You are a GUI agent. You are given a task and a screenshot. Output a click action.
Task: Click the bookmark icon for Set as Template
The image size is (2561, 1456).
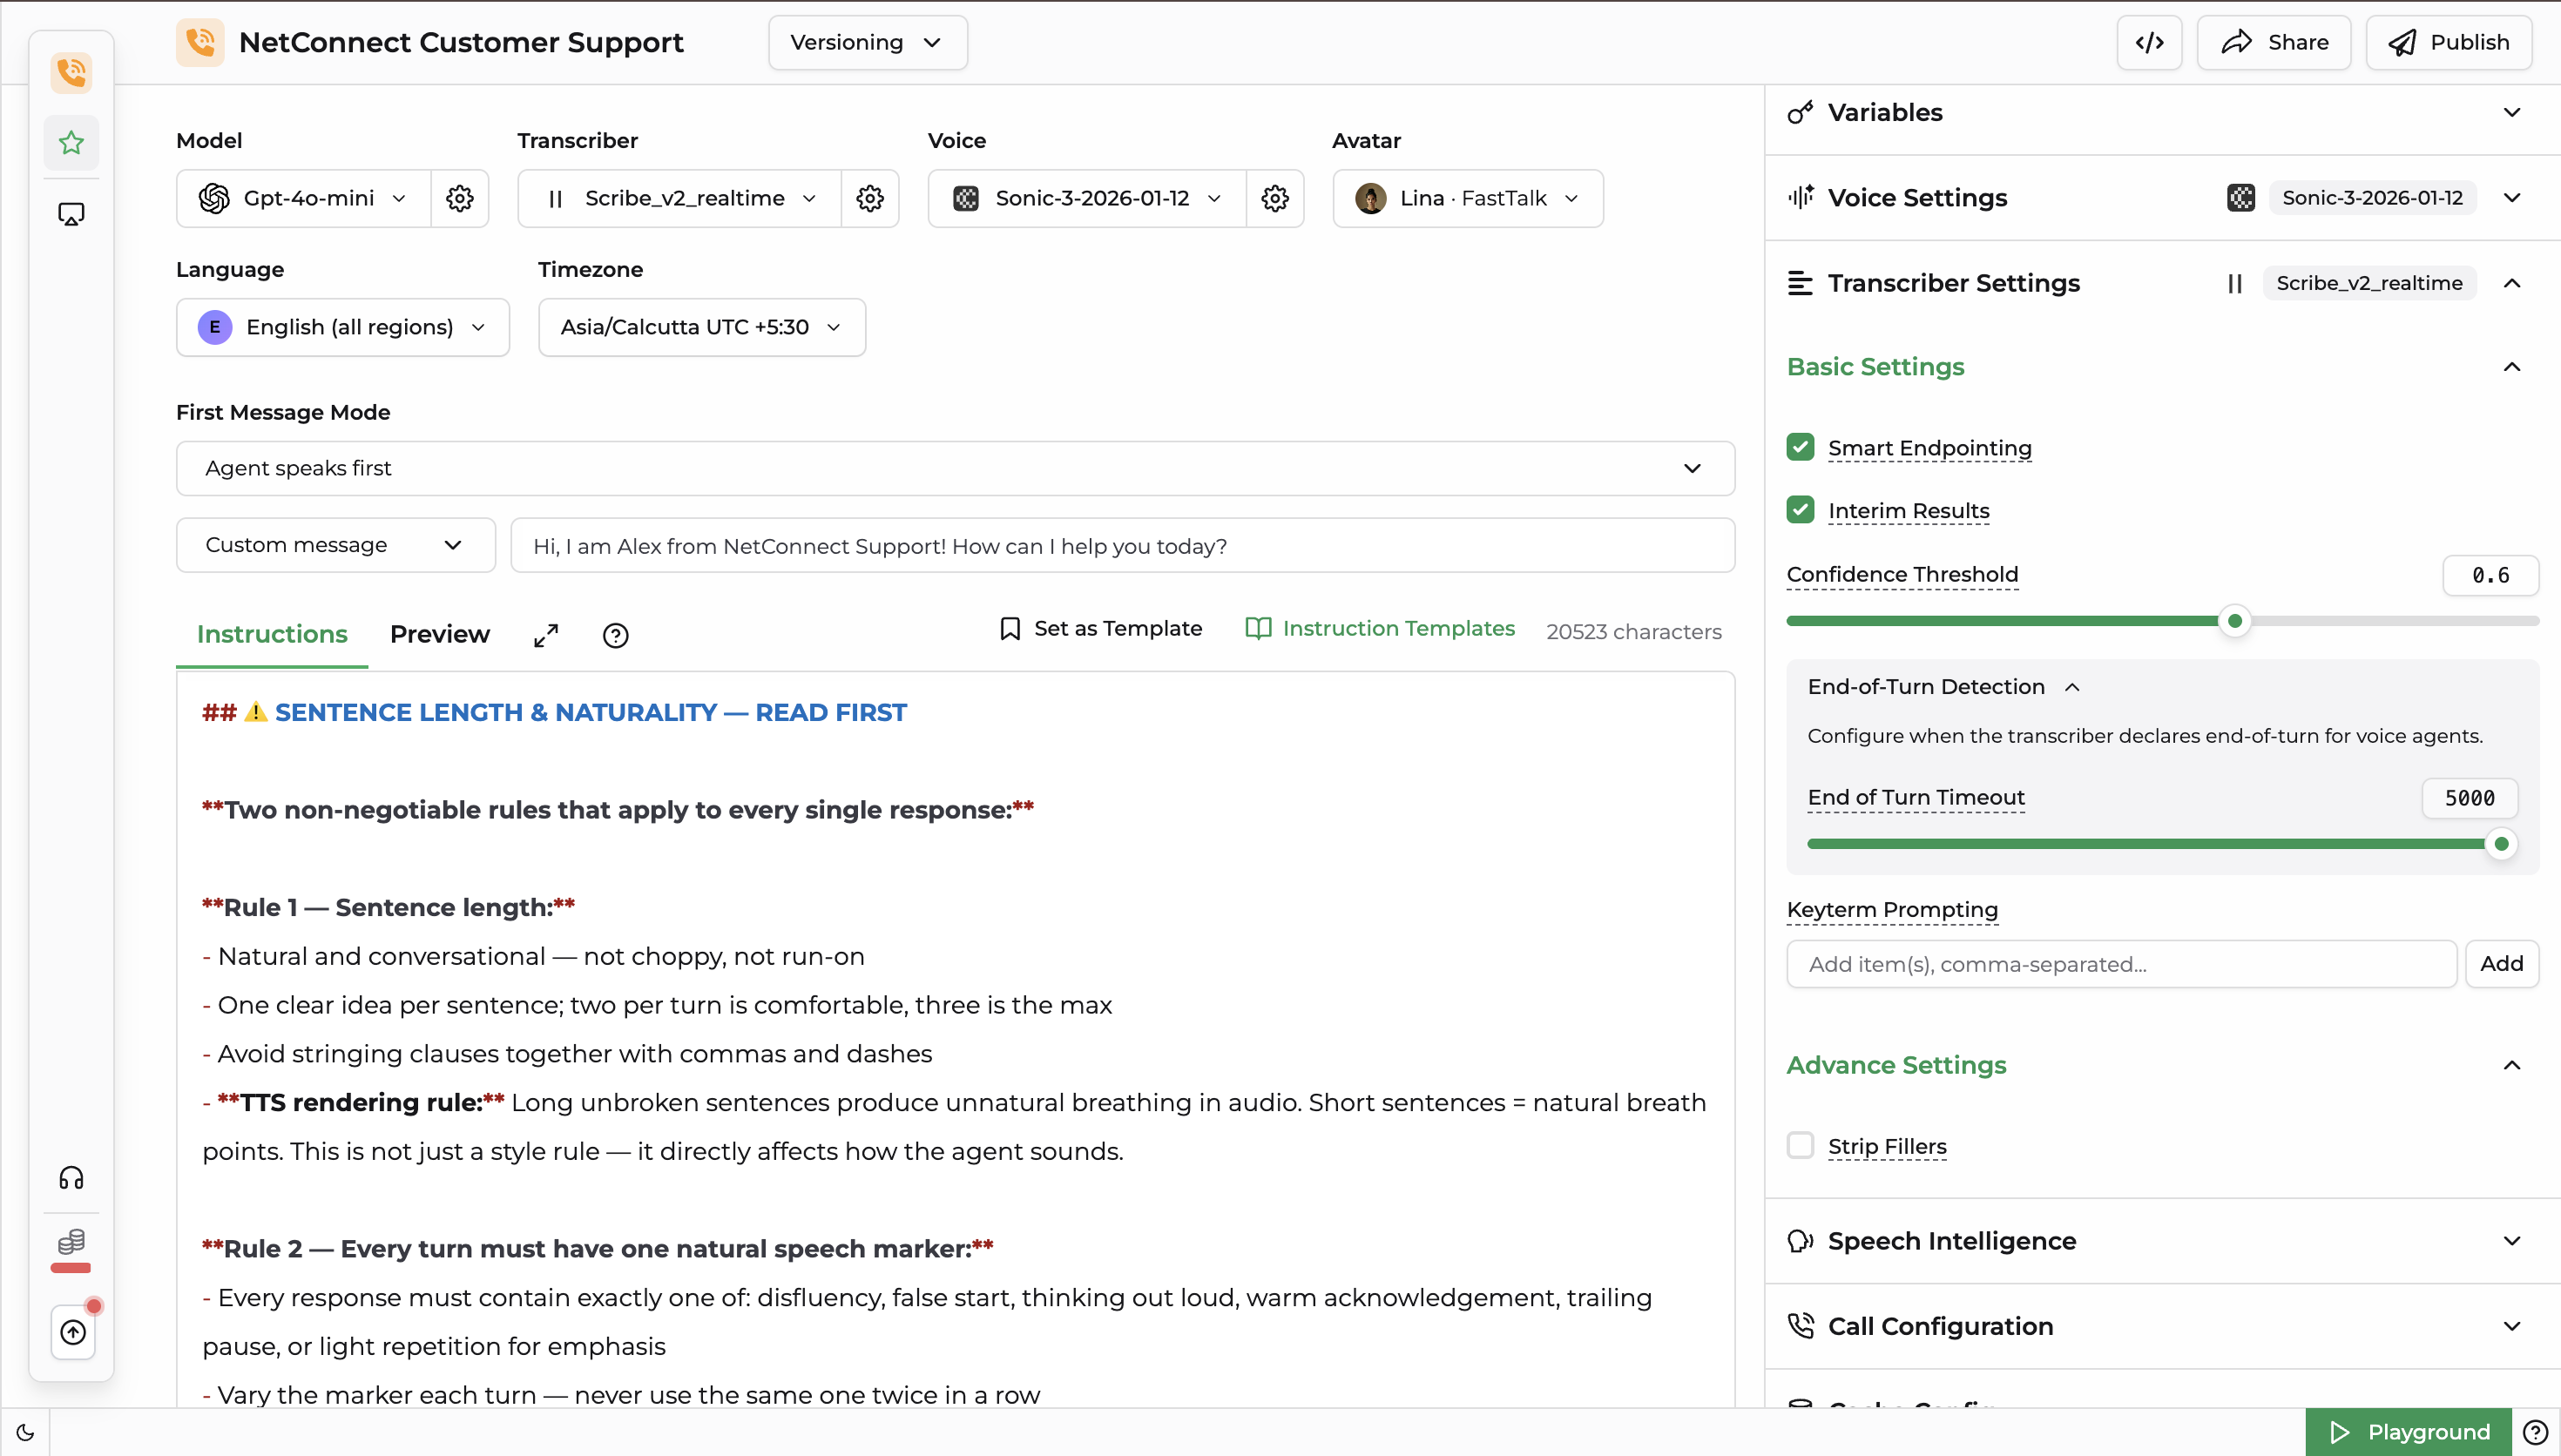coord(1011,628)
